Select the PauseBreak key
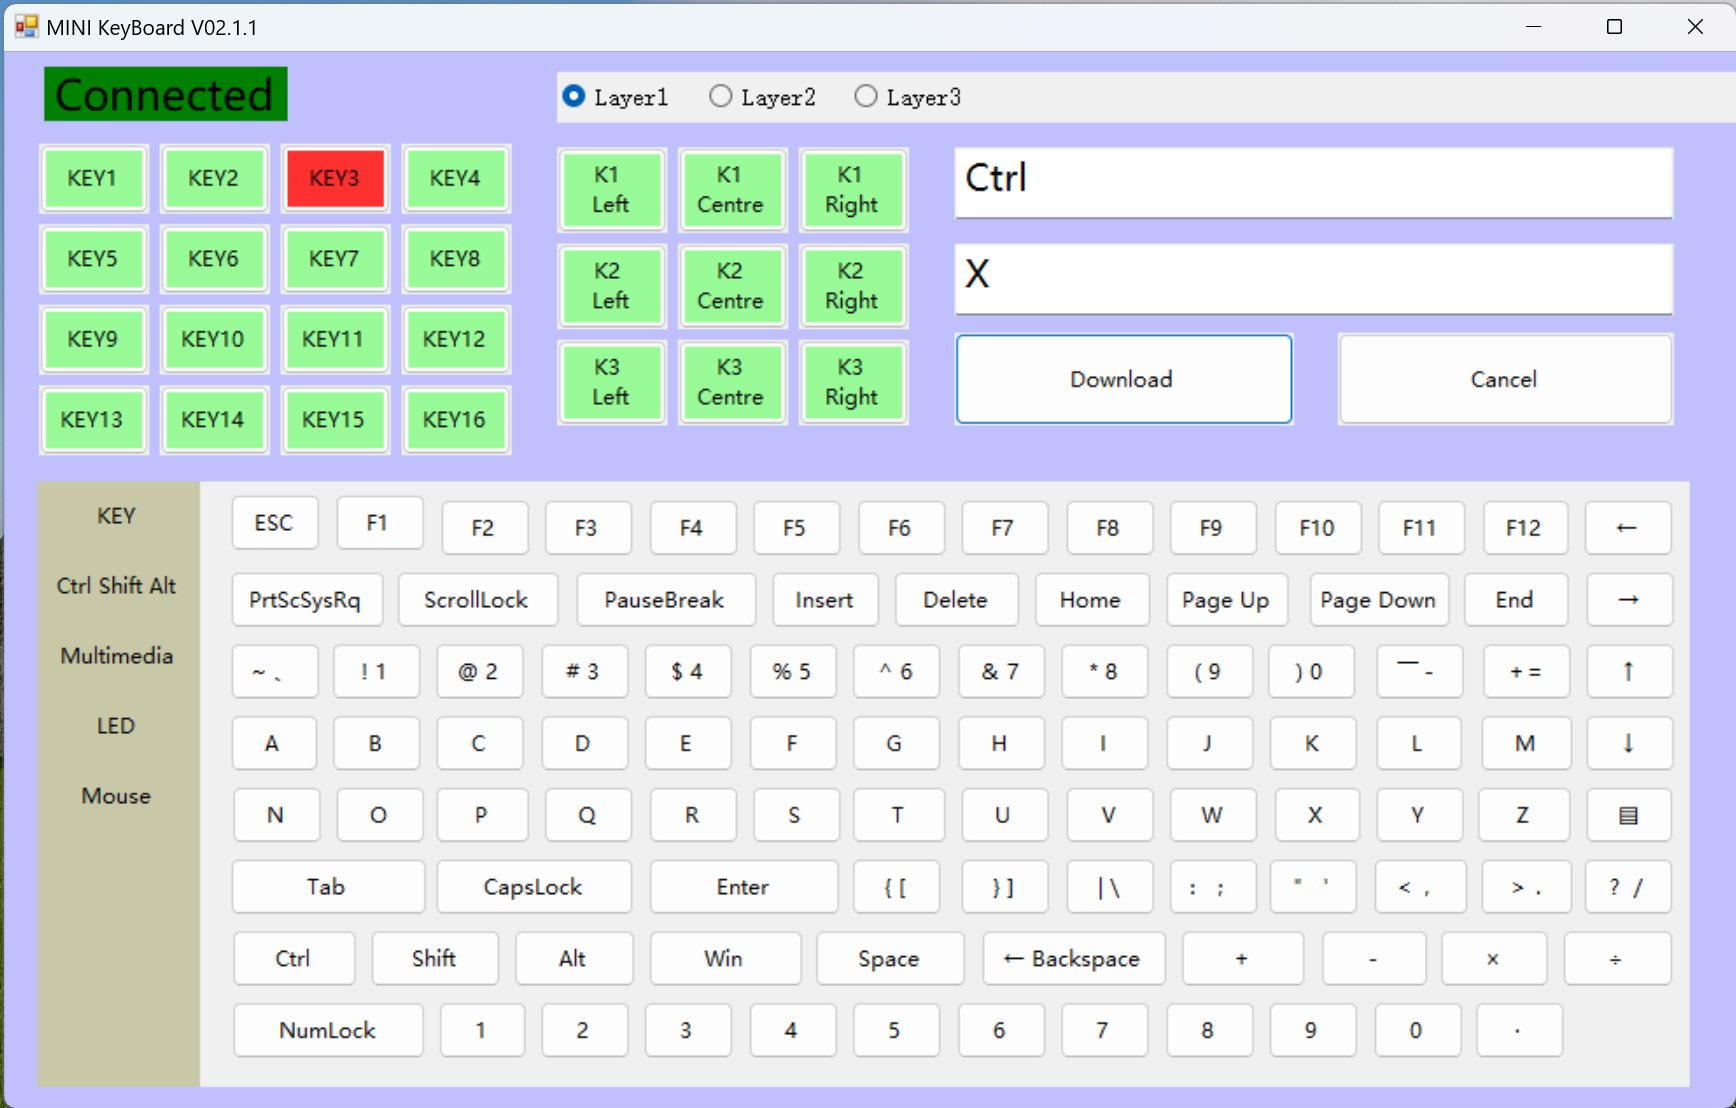The width and height of the screenshot is (1736, 1108). point(665,600)
